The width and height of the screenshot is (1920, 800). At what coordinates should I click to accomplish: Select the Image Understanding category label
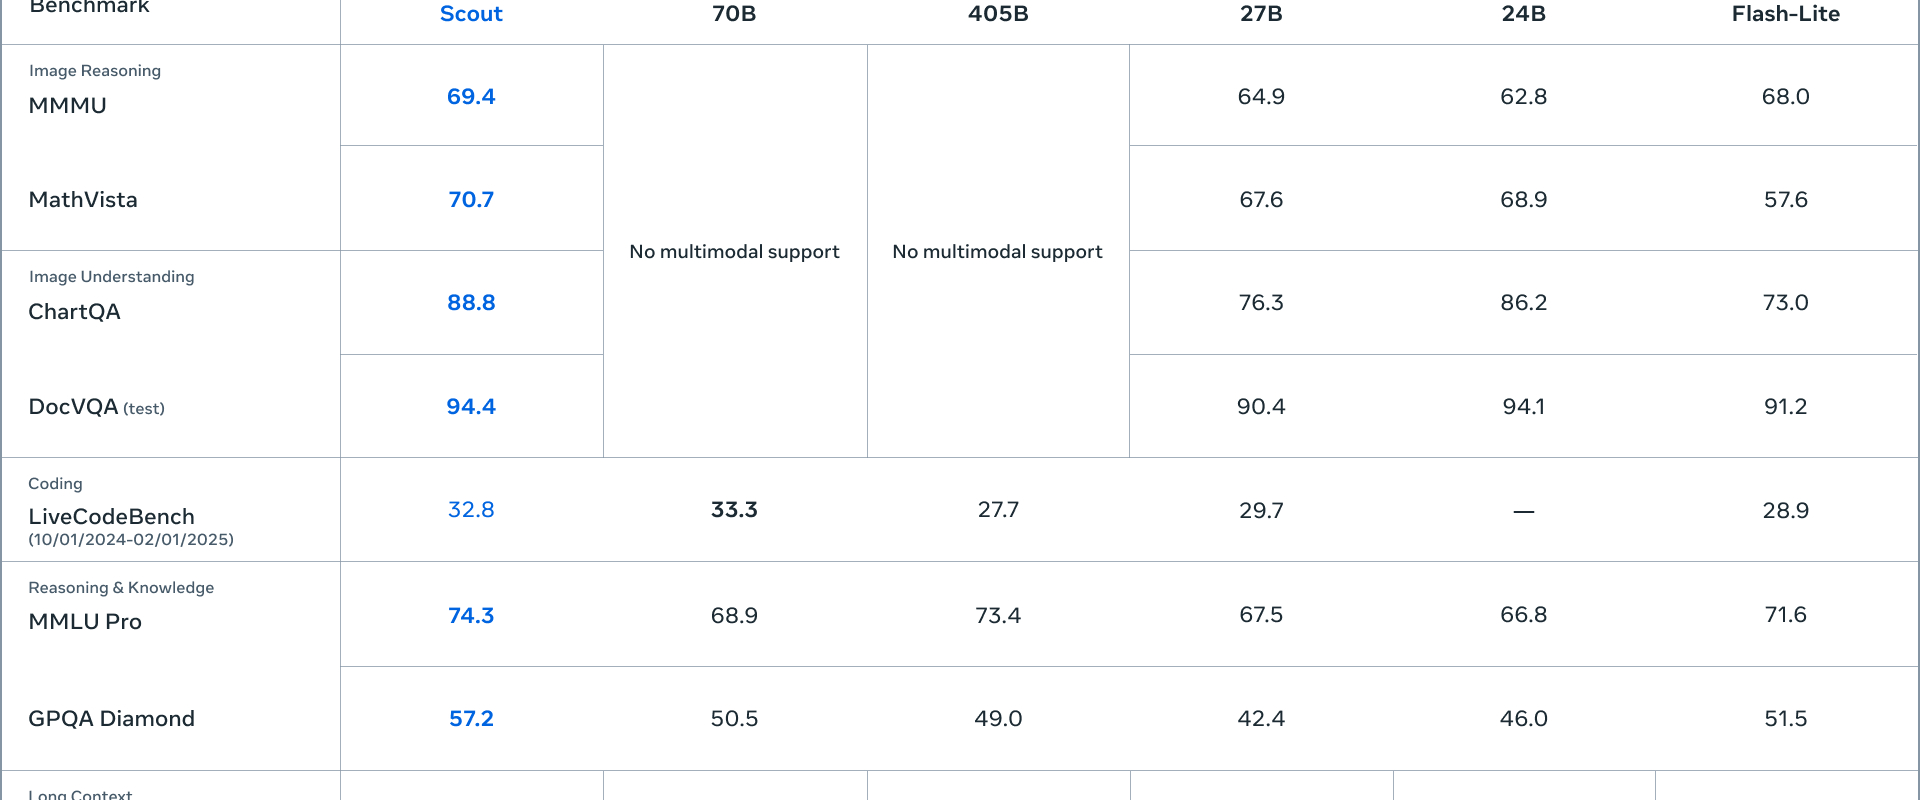click(112, 276)
